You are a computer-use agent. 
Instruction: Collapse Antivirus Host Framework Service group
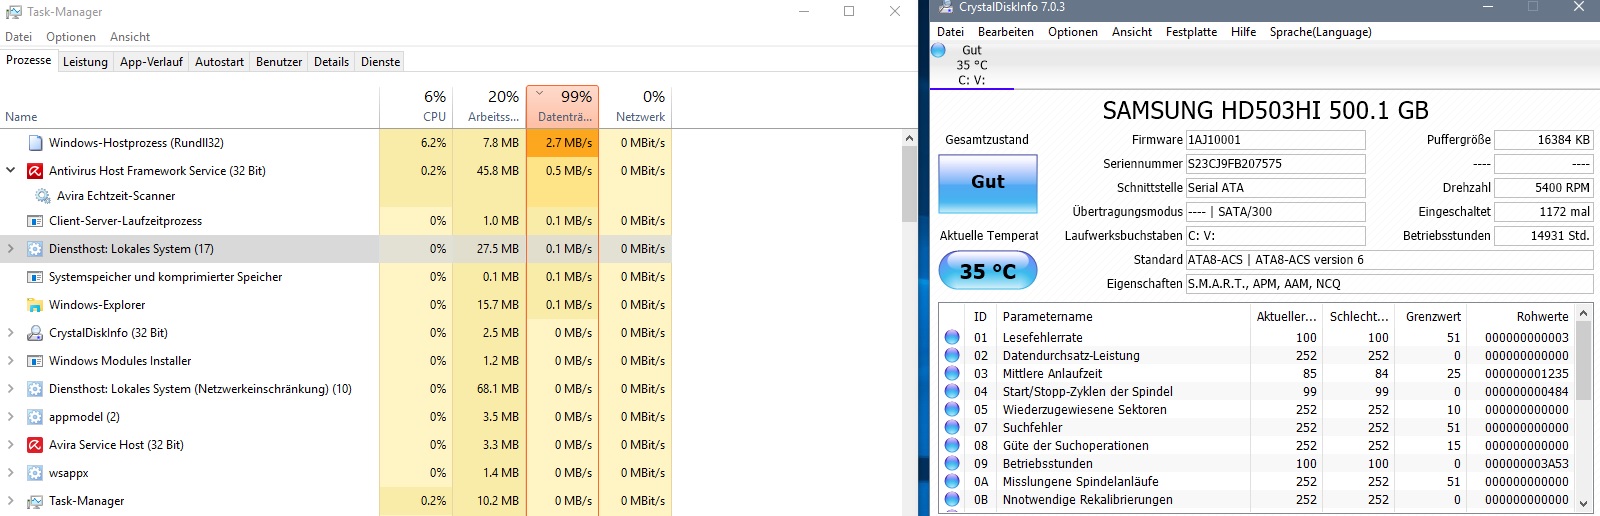point(10,171)
